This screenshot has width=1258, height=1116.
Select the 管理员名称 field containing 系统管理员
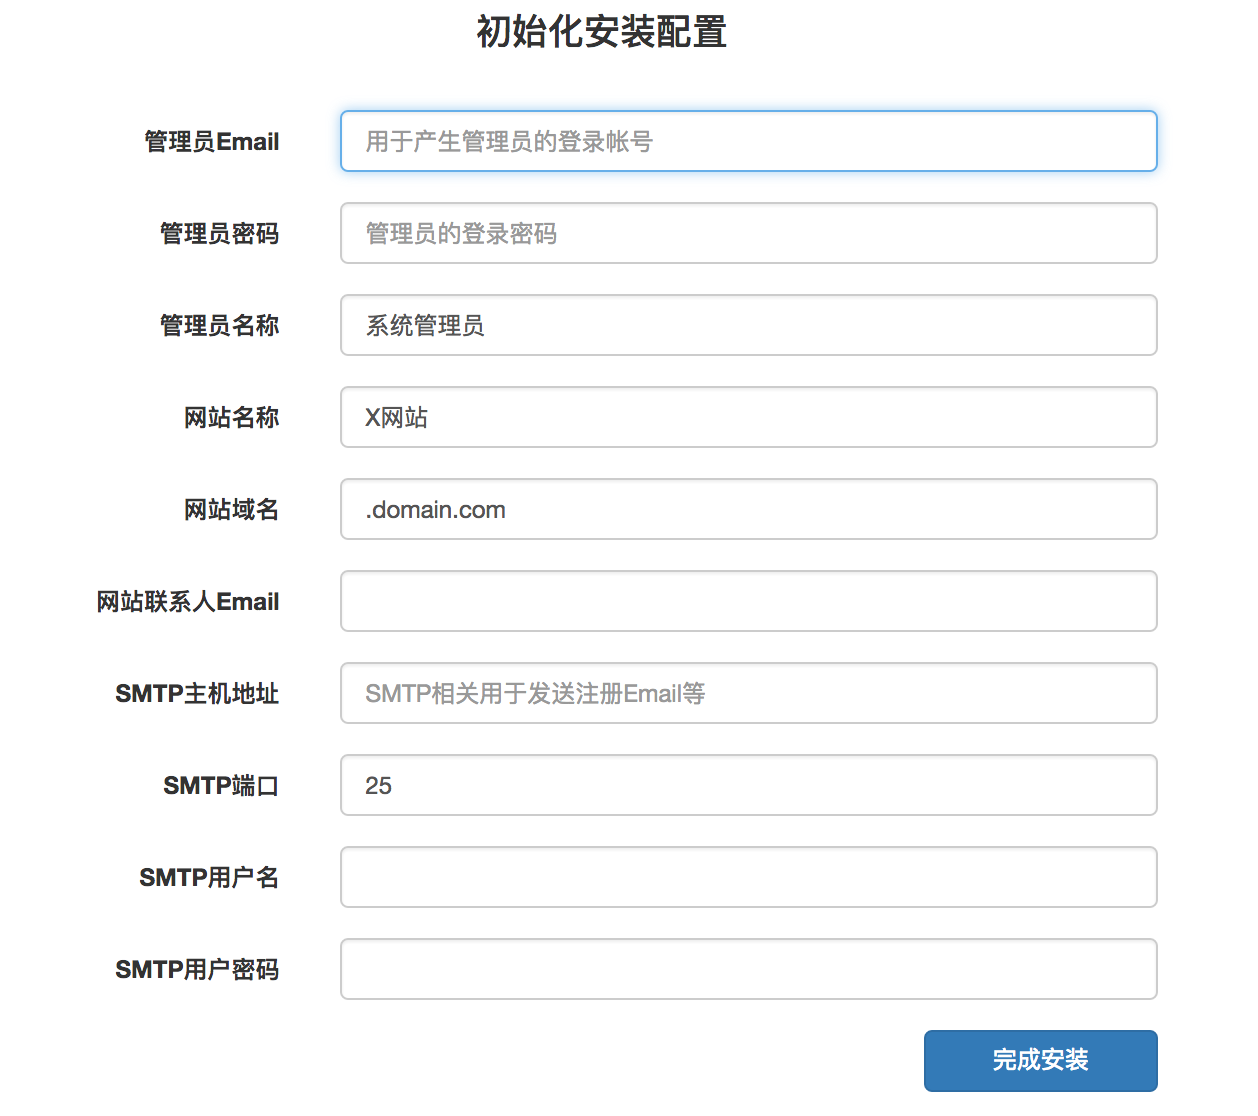748,325
